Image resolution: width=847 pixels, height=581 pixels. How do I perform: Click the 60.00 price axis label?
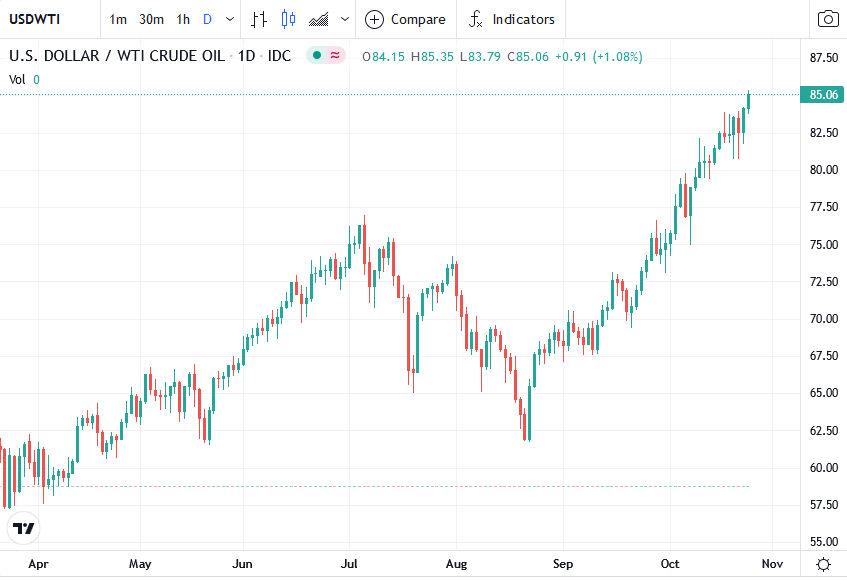pos(824,468)
